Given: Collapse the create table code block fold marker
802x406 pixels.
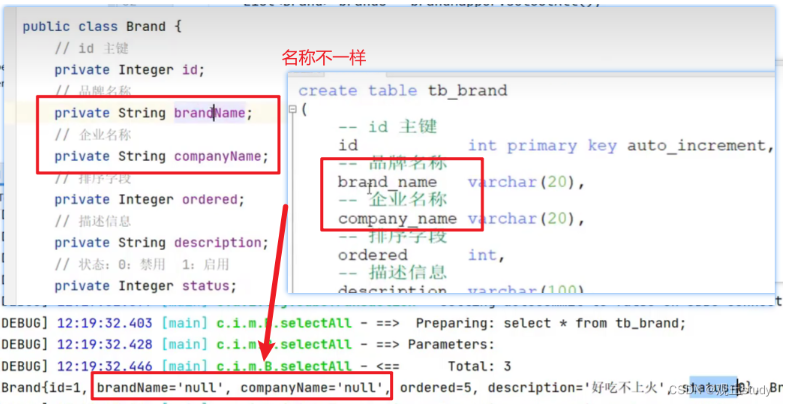Looking at the screenshot, I should pos(293,109).
